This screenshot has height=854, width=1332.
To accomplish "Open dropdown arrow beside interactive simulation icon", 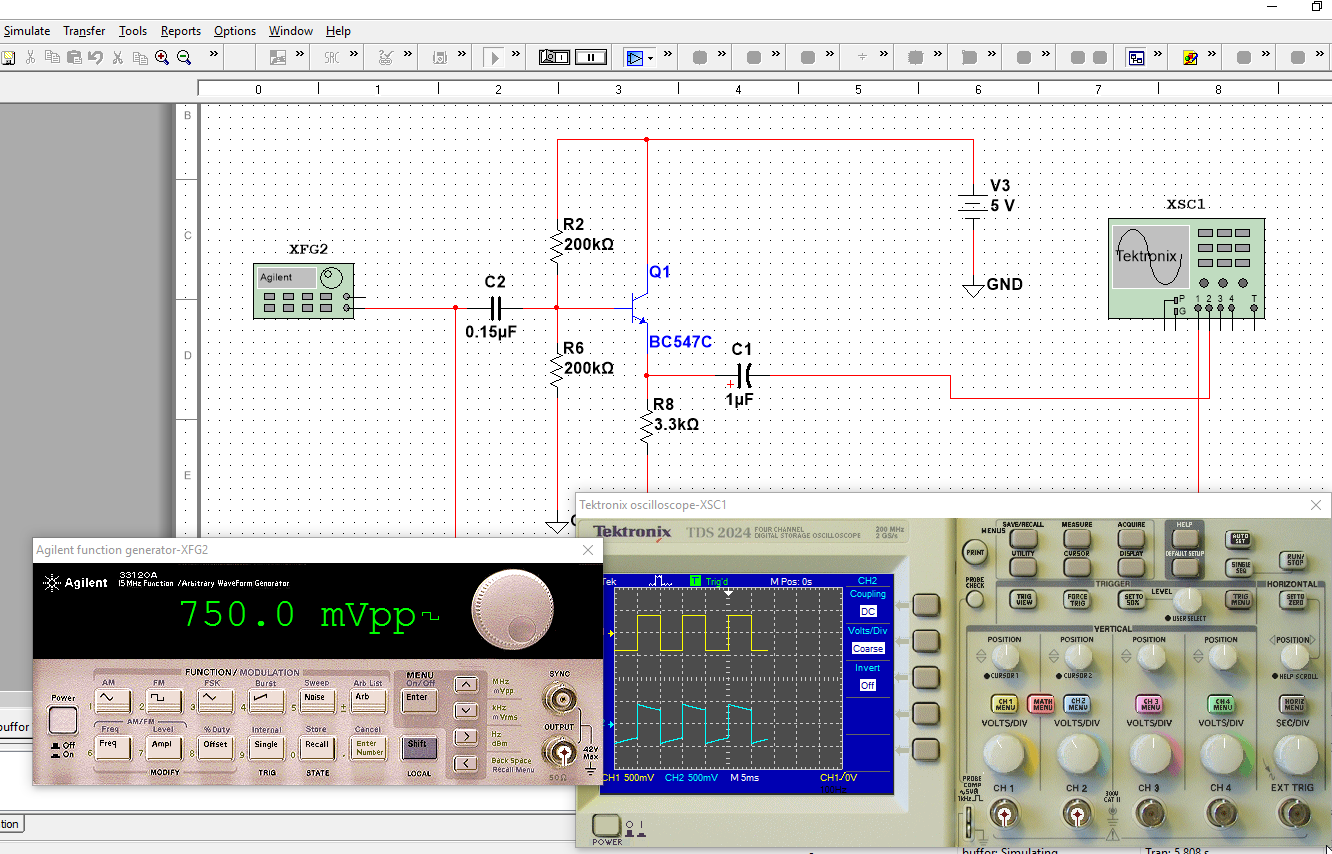I will (x=651, y=58).
